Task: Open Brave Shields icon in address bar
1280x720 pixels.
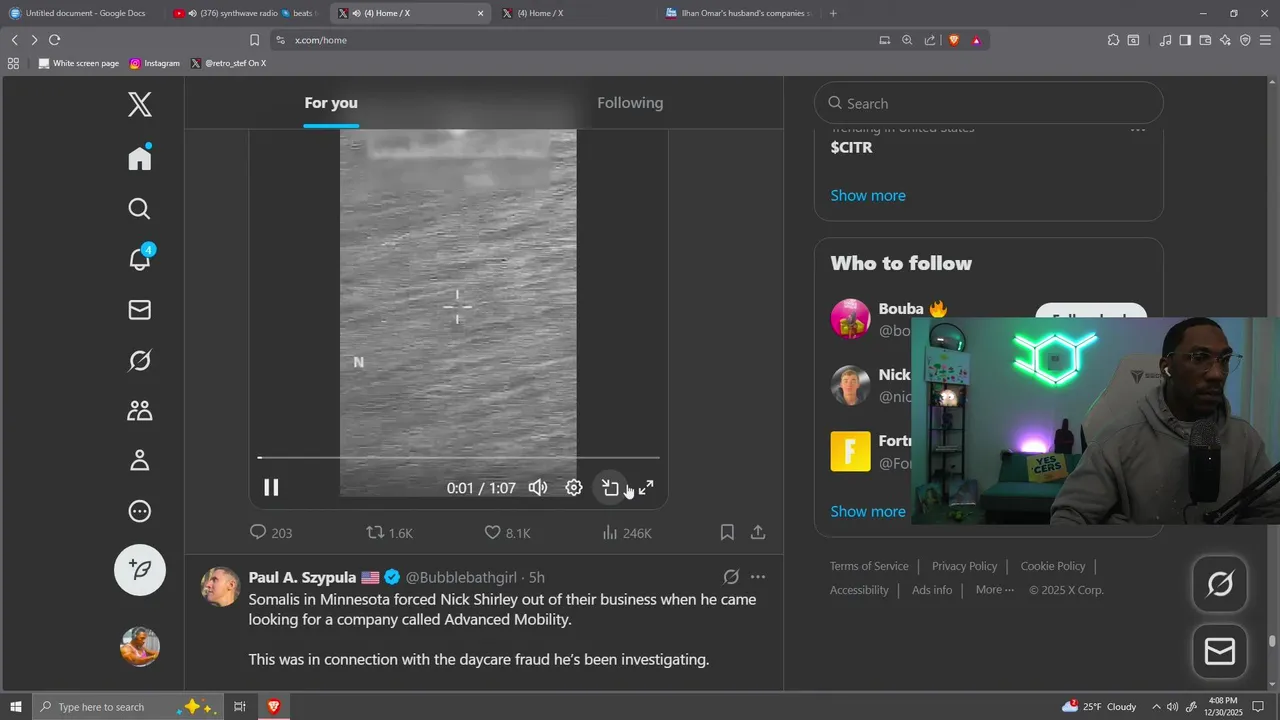Action: click(x=953, y=40)
